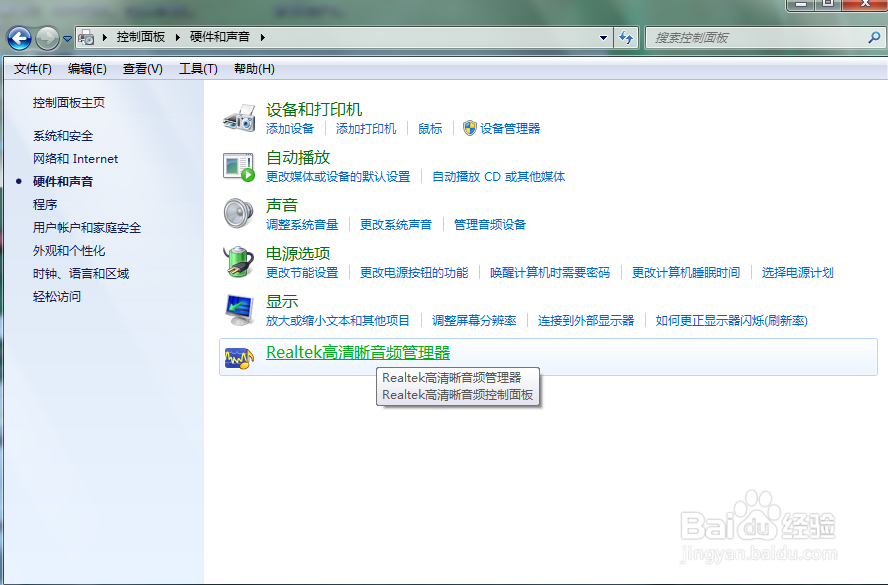This screenshot has width=888, height=585.
Task: Click the refresh button next to address bar
Action: pyautogui.click(x=626, y=38)
